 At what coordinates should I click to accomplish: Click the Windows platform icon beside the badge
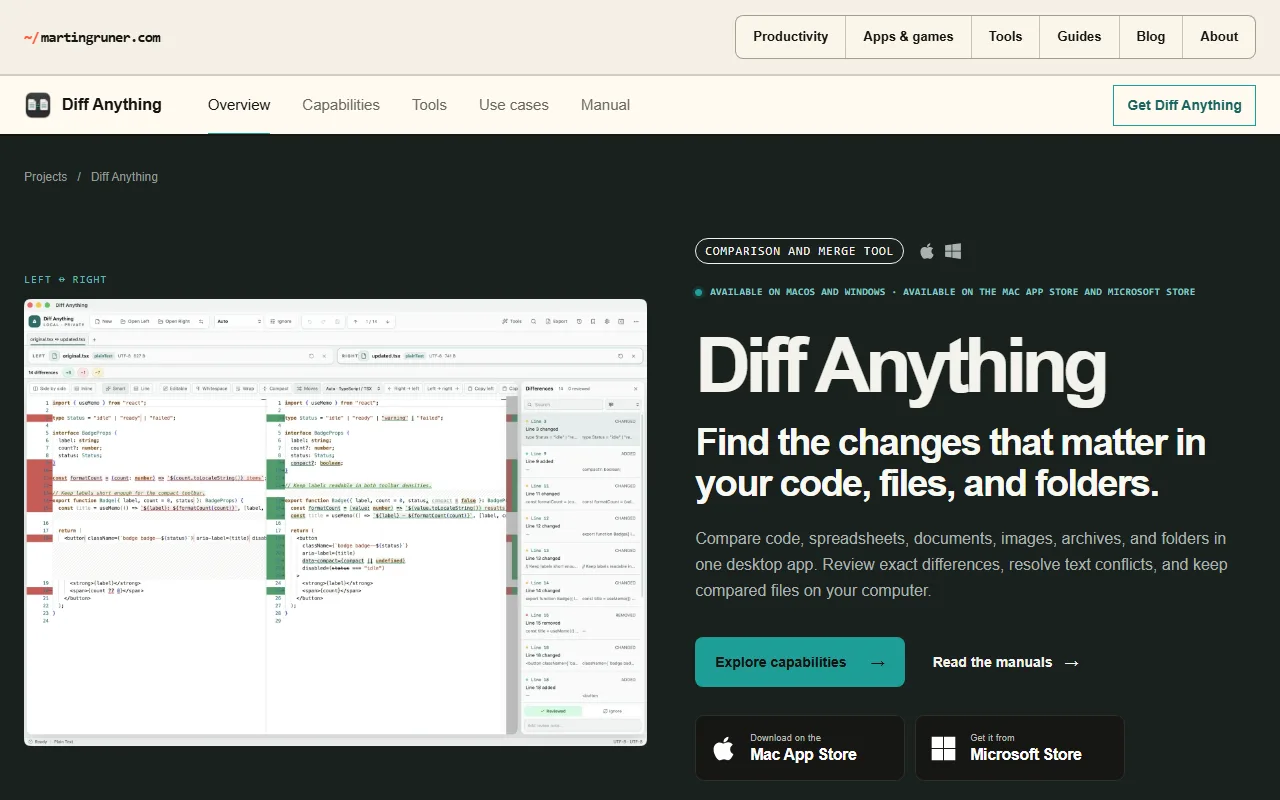(x=953, y=251)
